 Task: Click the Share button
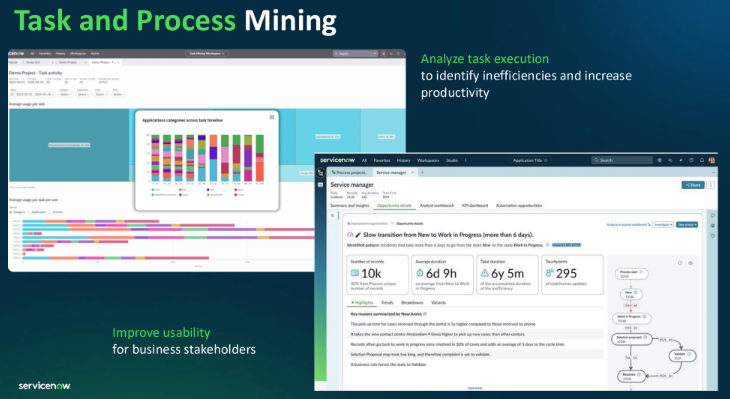coord(693,185)
